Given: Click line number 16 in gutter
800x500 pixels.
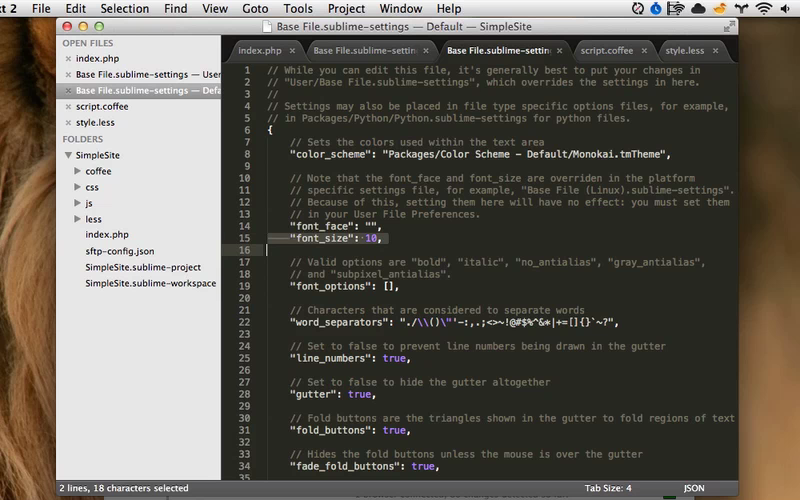Looking at the screenshot, I should (x=245, y=250).
